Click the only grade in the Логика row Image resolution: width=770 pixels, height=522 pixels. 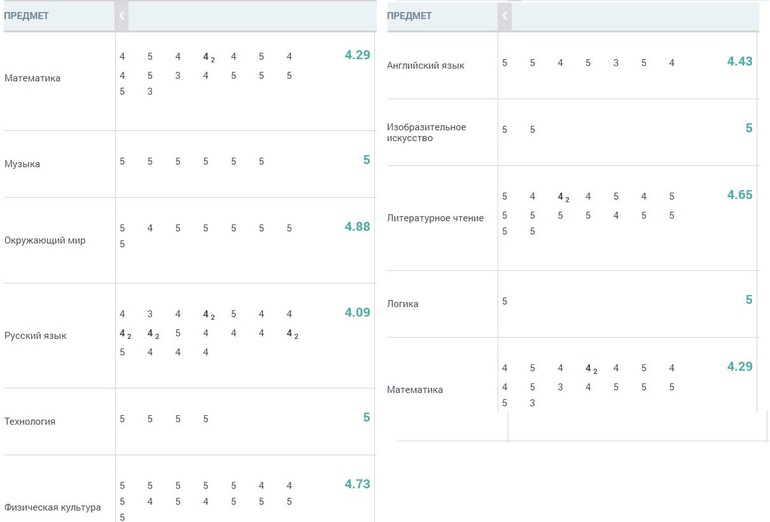505,300
